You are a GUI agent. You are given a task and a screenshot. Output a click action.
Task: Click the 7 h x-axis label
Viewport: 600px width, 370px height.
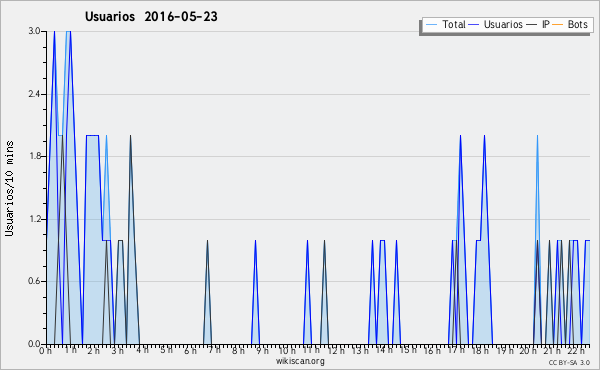pos(215,350)
